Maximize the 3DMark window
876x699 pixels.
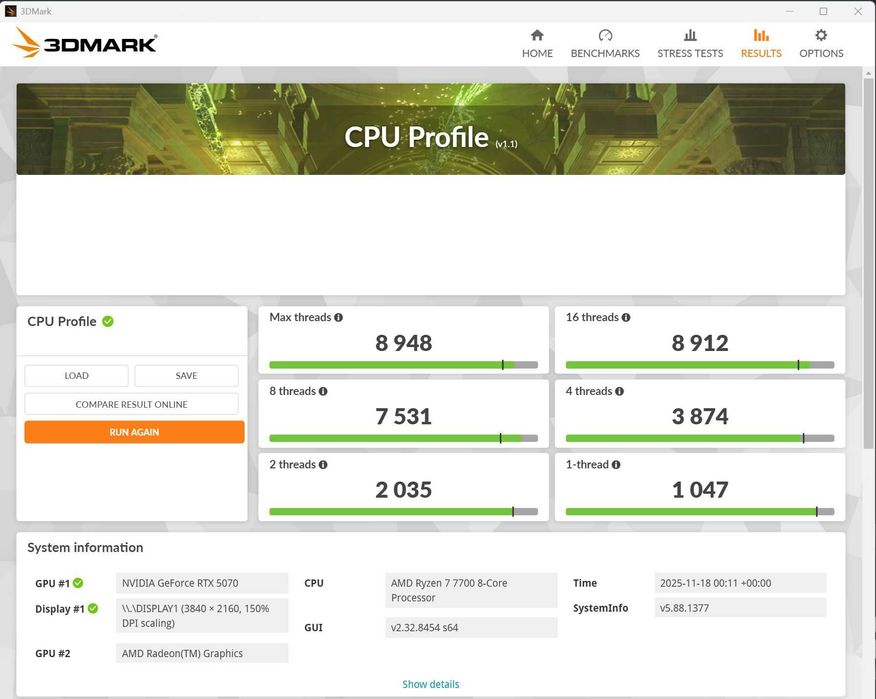pyautogui.click(x=823, y=11)
